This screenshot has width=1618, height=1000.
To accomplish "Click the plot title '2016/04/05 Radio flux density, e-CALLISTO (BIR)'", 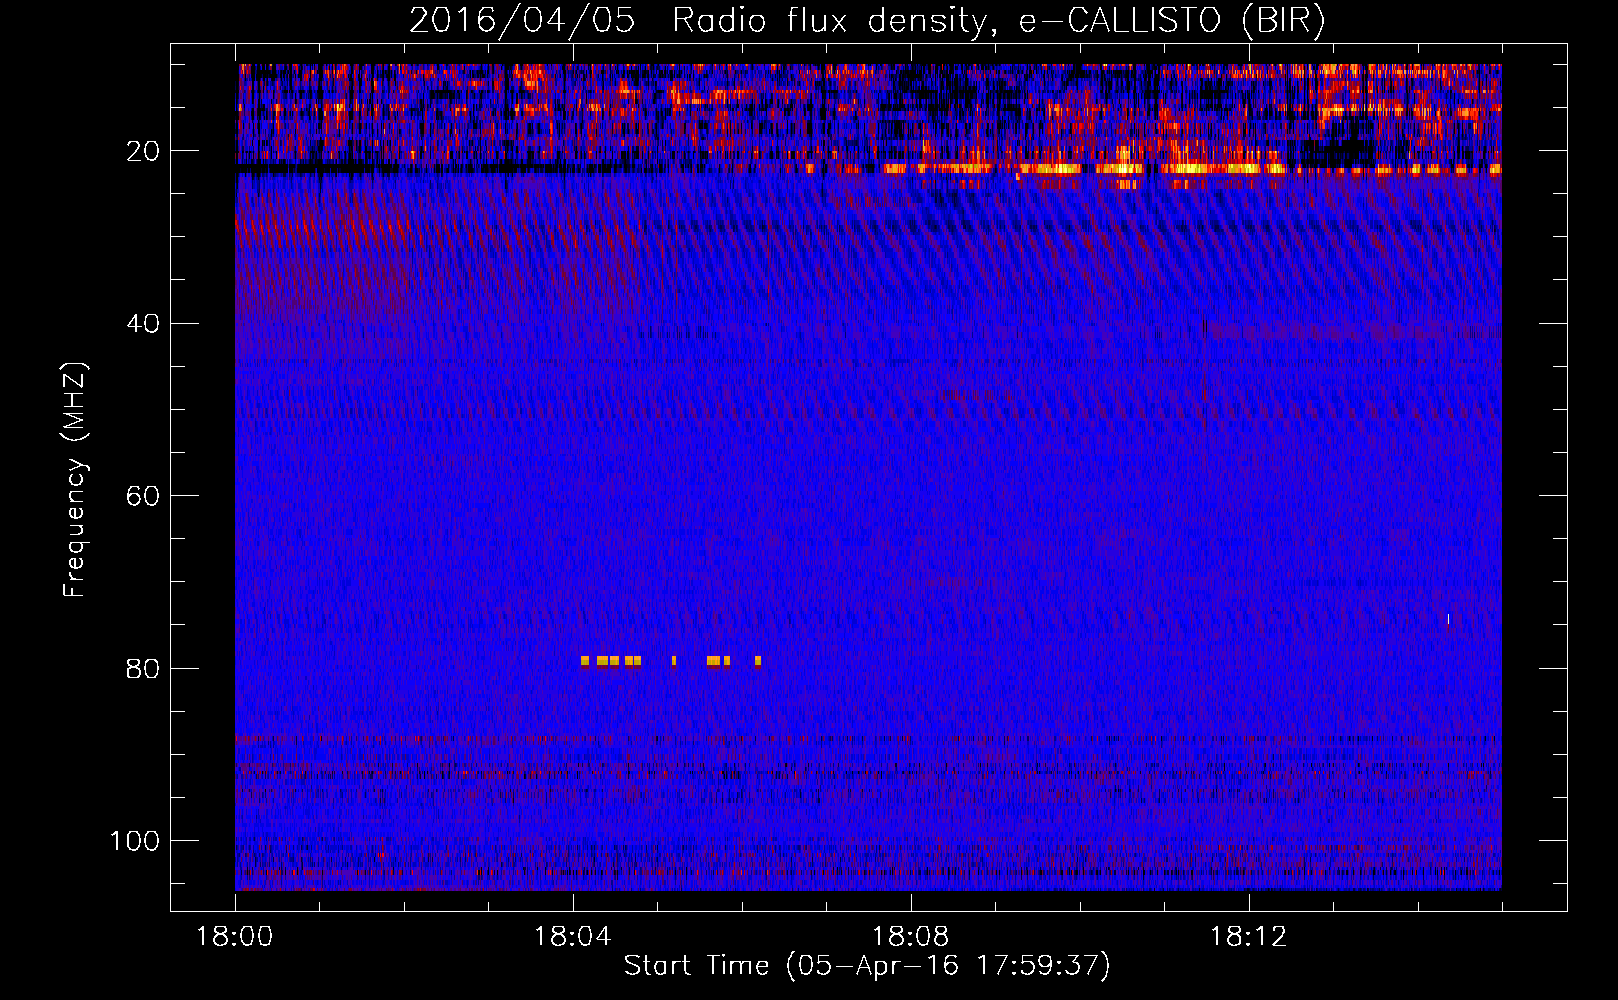I will [867, 21].
